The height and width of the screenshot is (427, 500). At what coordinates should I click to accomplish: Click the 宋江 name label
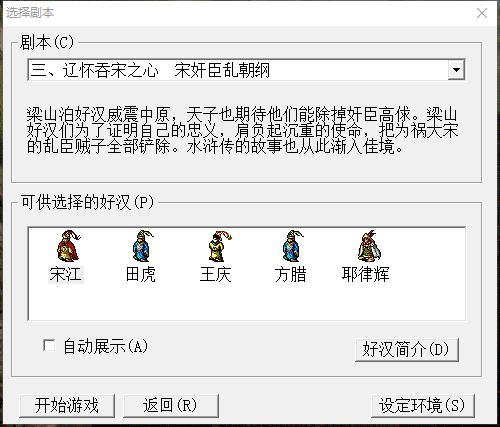66,275
